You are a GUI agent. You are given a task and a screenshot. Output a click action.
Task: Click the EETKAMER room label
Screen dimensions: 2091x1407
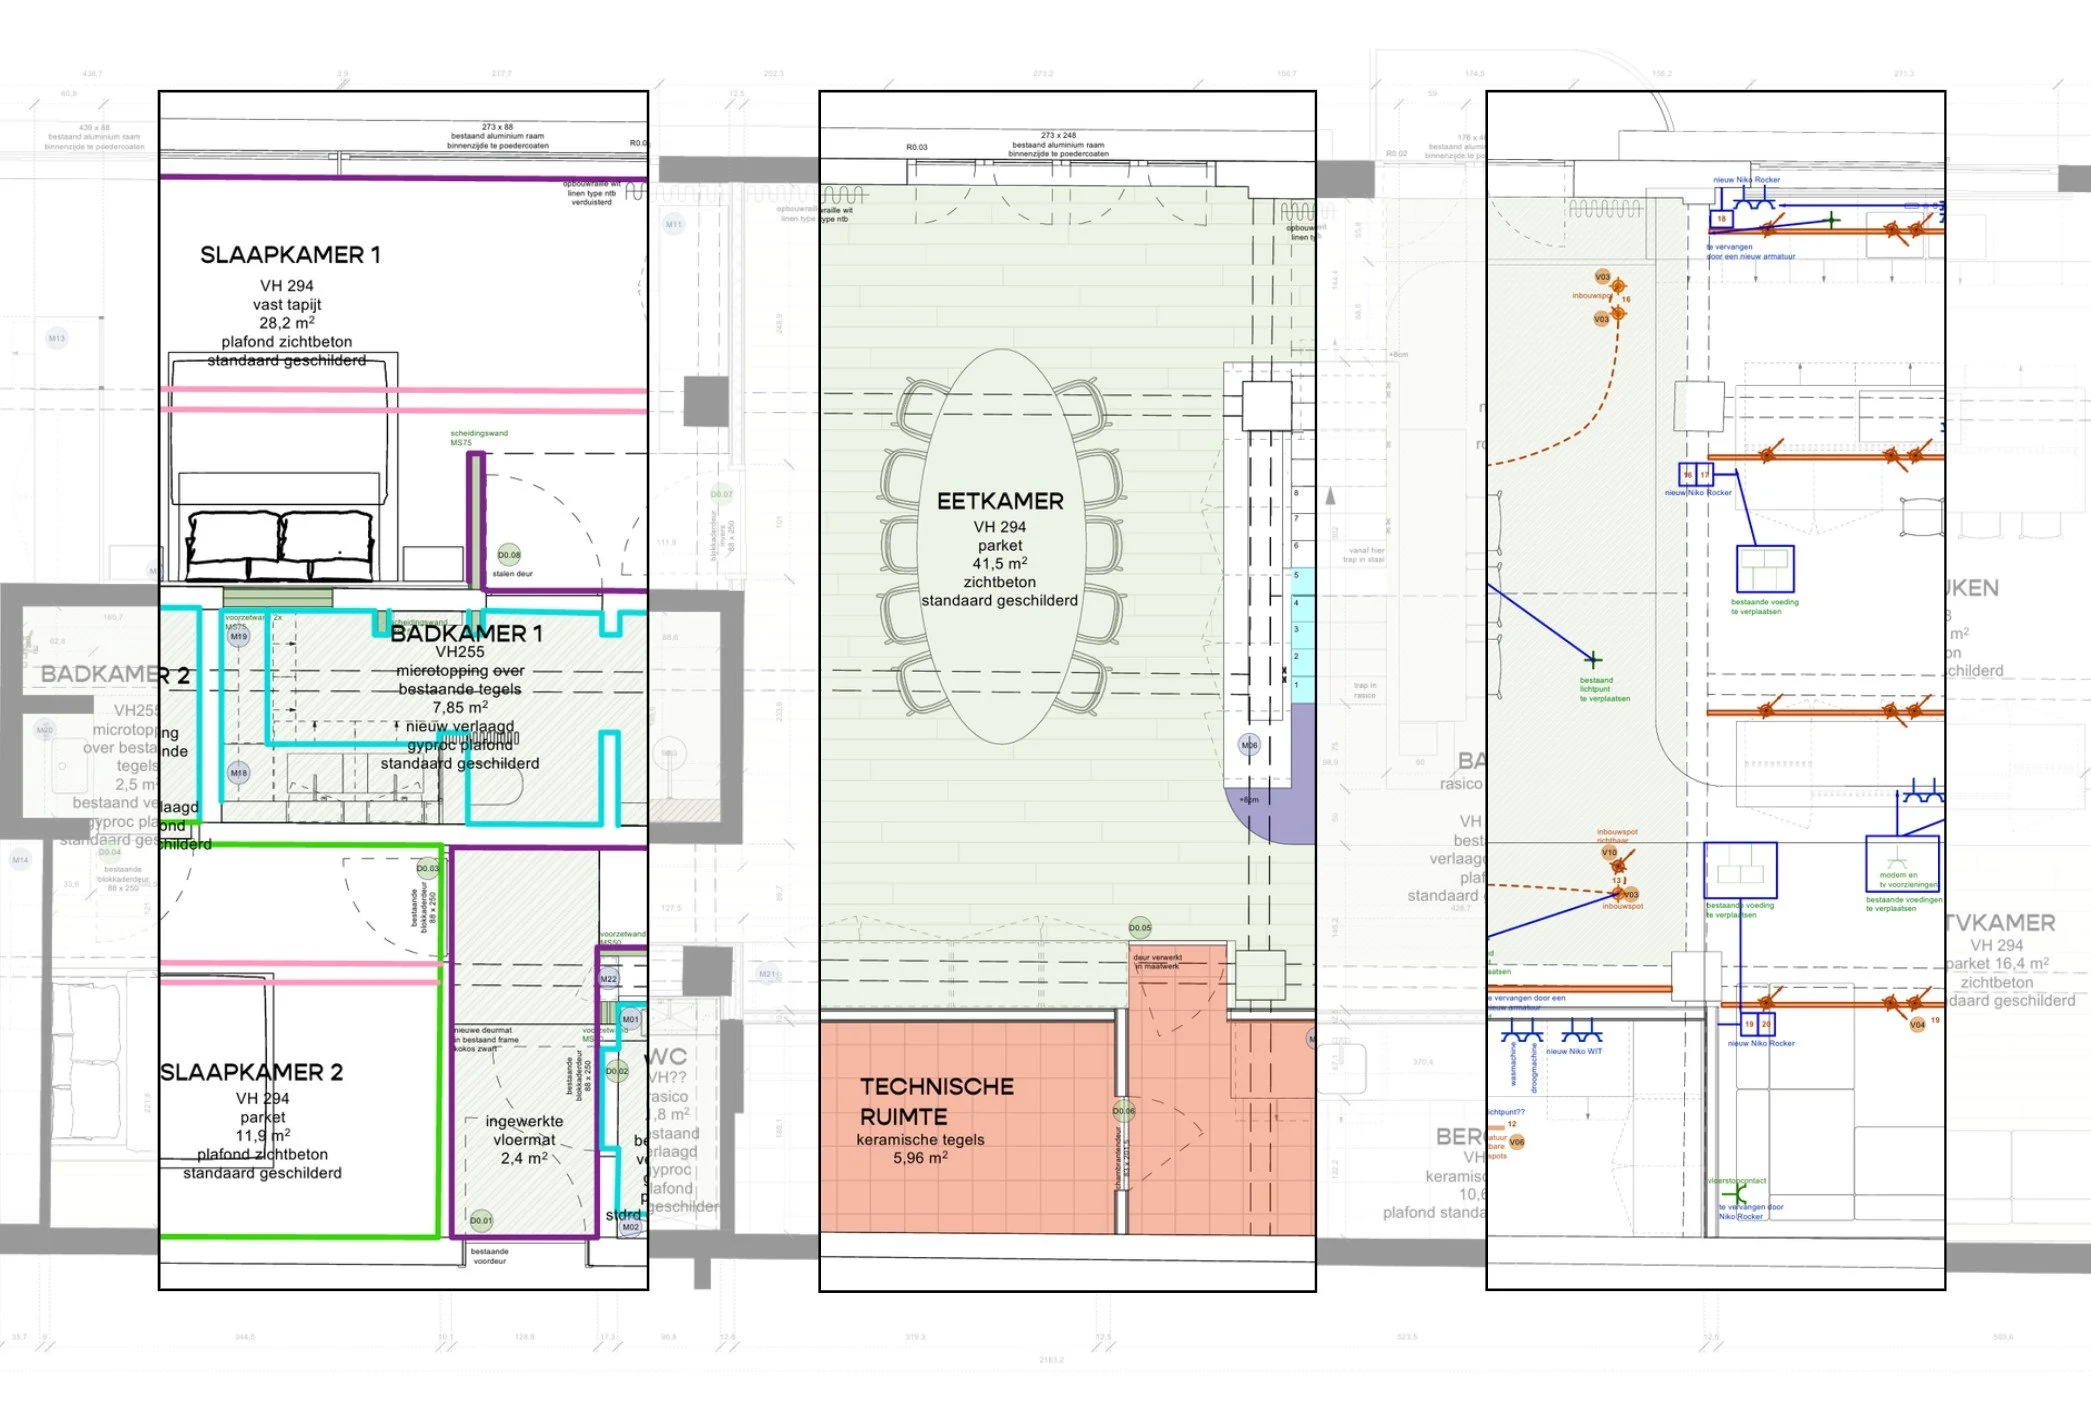(1000, 501)
